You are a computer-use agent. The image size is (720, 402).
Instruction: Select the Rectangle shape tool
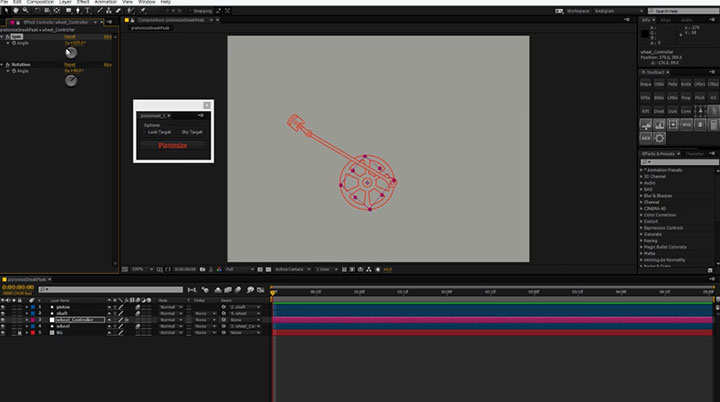click(68, 10)
